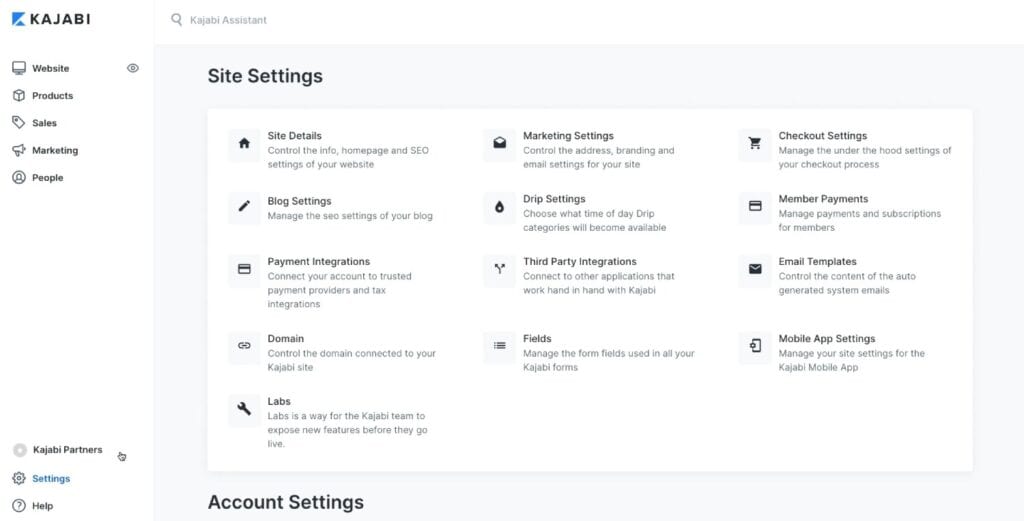Screen dimensions: 1024x521
Task: Open Drip Settings
Action: click(x=554, y=199)
